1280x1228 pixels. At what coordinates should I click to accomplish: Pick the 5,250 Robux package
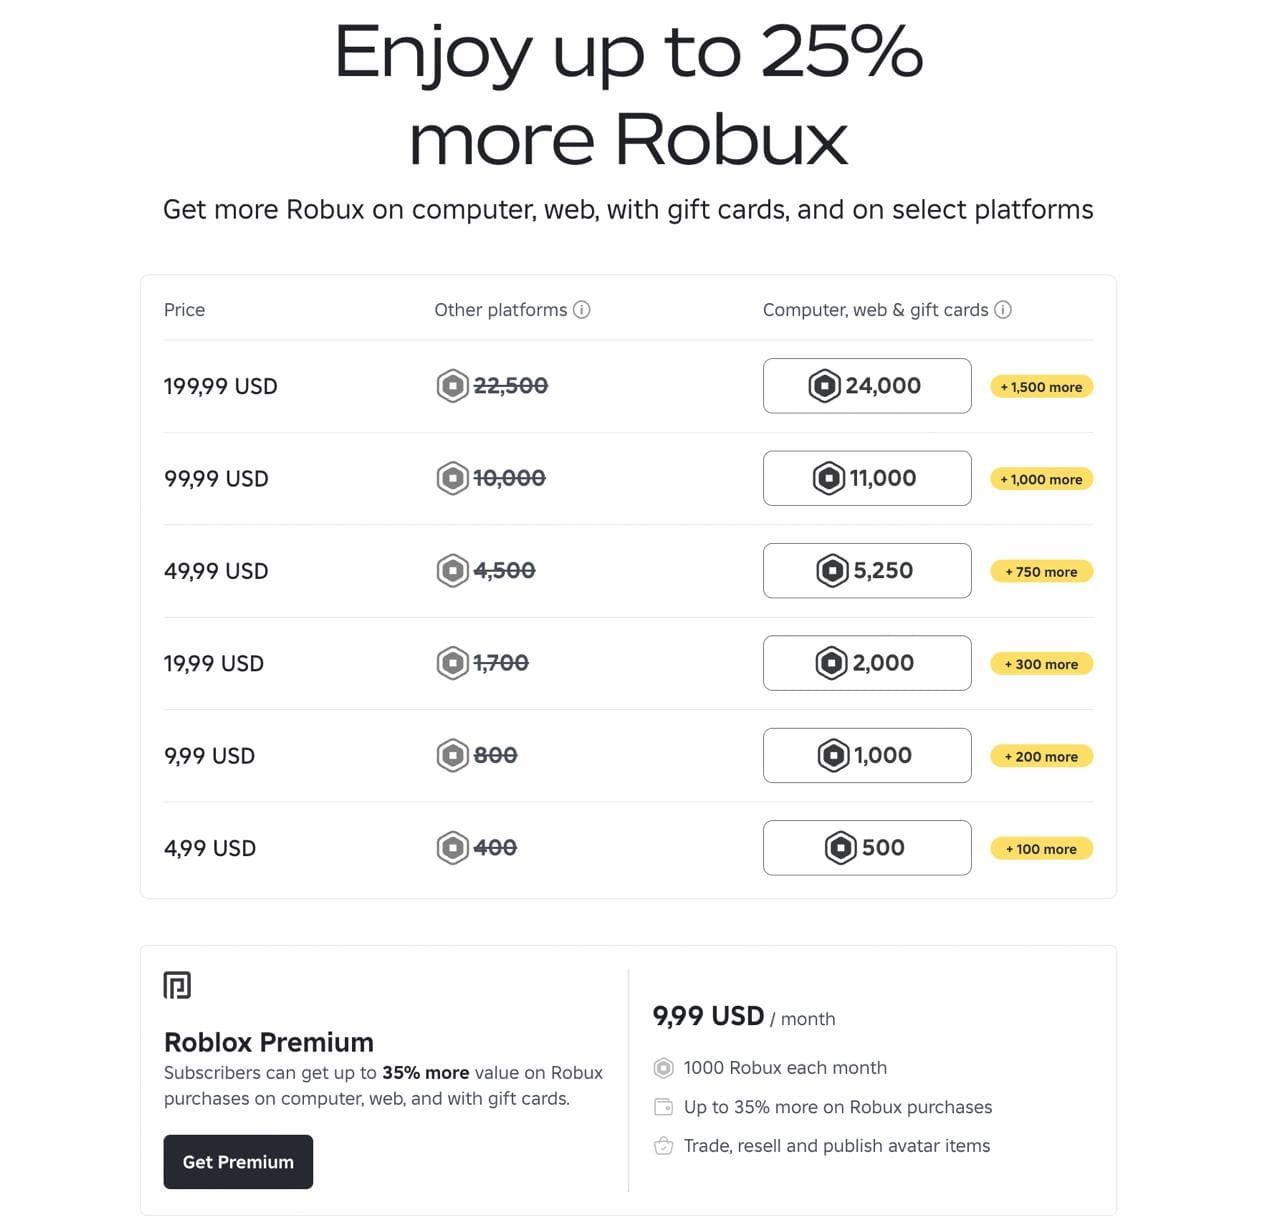click(x=866, y=571)
